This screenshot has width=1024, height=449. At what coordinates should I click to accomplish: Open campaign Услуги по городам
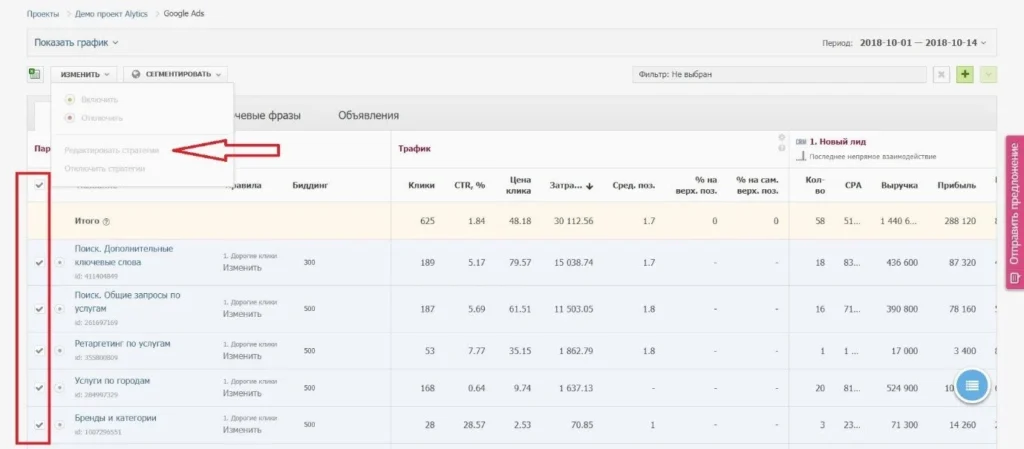tap(113, 380)
